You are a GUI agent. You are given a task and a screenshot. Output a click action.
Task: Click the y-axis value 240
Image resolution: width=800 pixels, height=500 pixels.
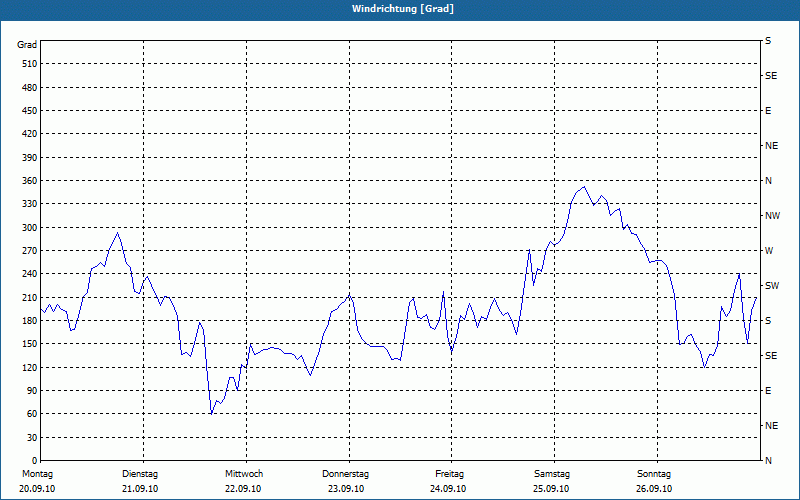30,274
